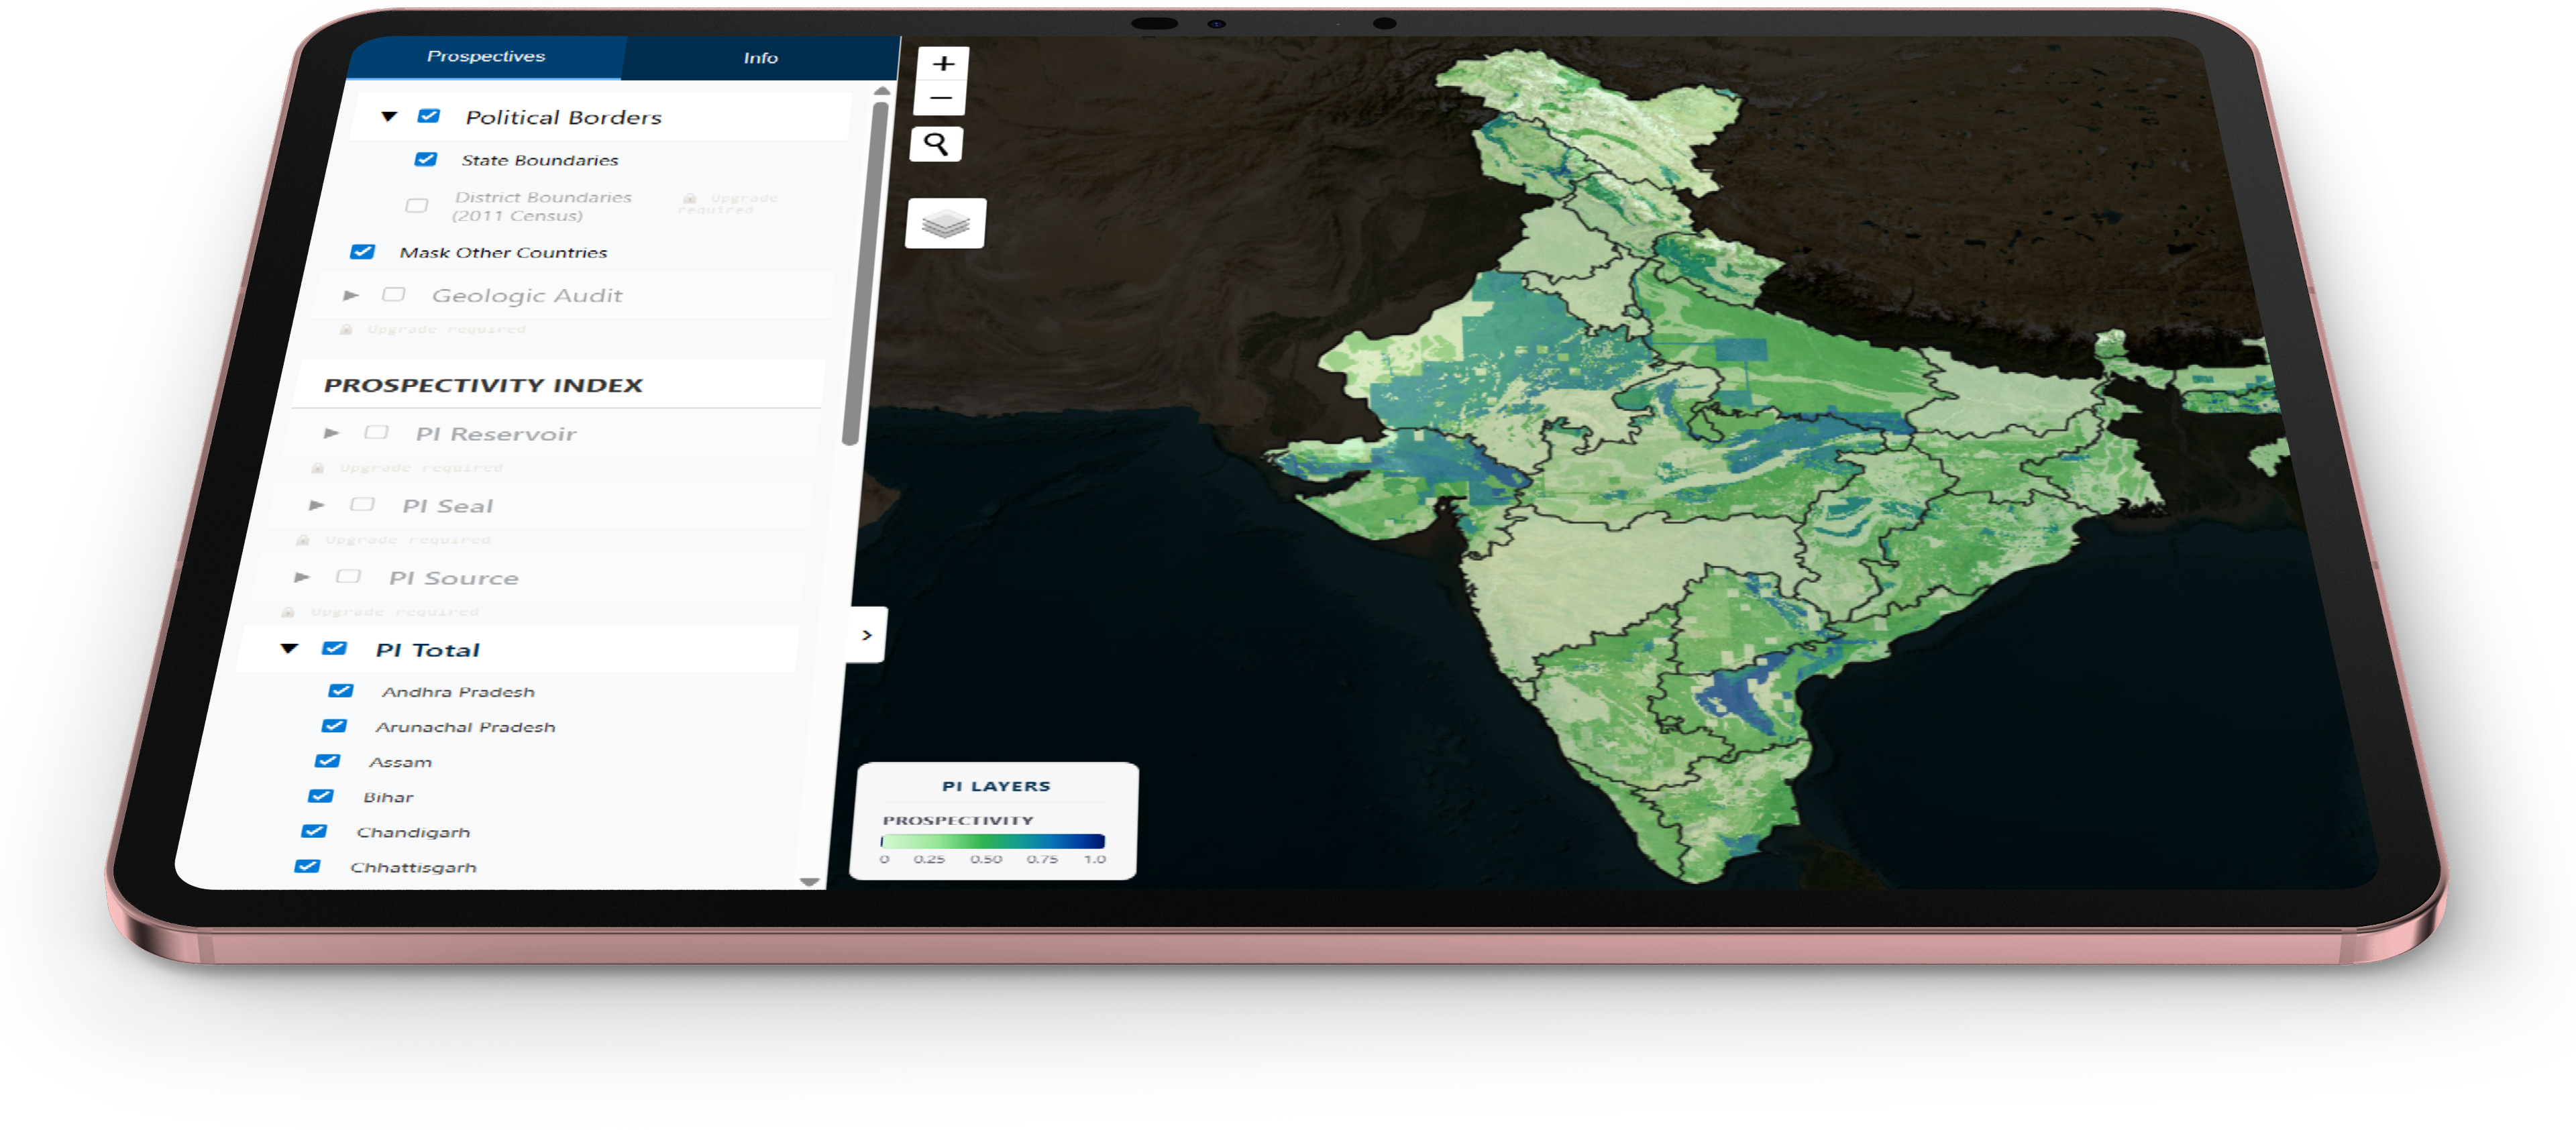The image size is (2576, 1130).
Task: Click the lock icon beside District Boundaries
Action: pyautogui.click(x=689, y=198)
